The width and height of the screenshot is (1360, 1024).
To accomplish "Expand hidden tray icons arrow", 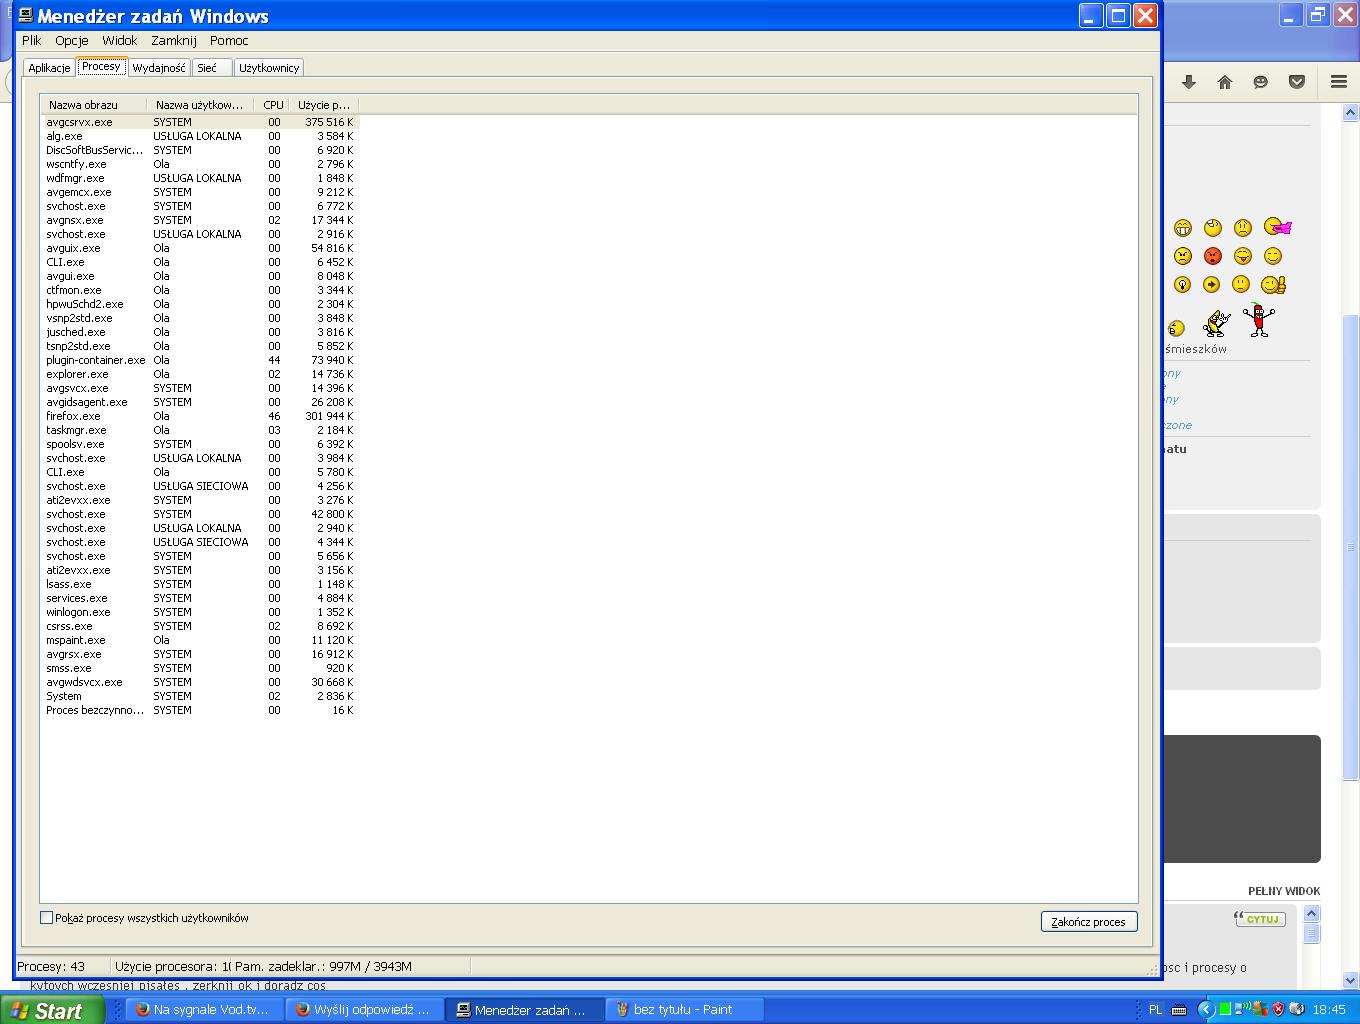I will point(1205,1009).
